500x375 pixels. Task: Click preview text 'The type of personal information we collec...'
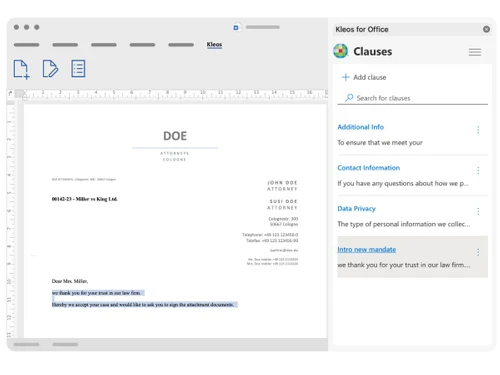pyautogui.click(x=403, y=224)
